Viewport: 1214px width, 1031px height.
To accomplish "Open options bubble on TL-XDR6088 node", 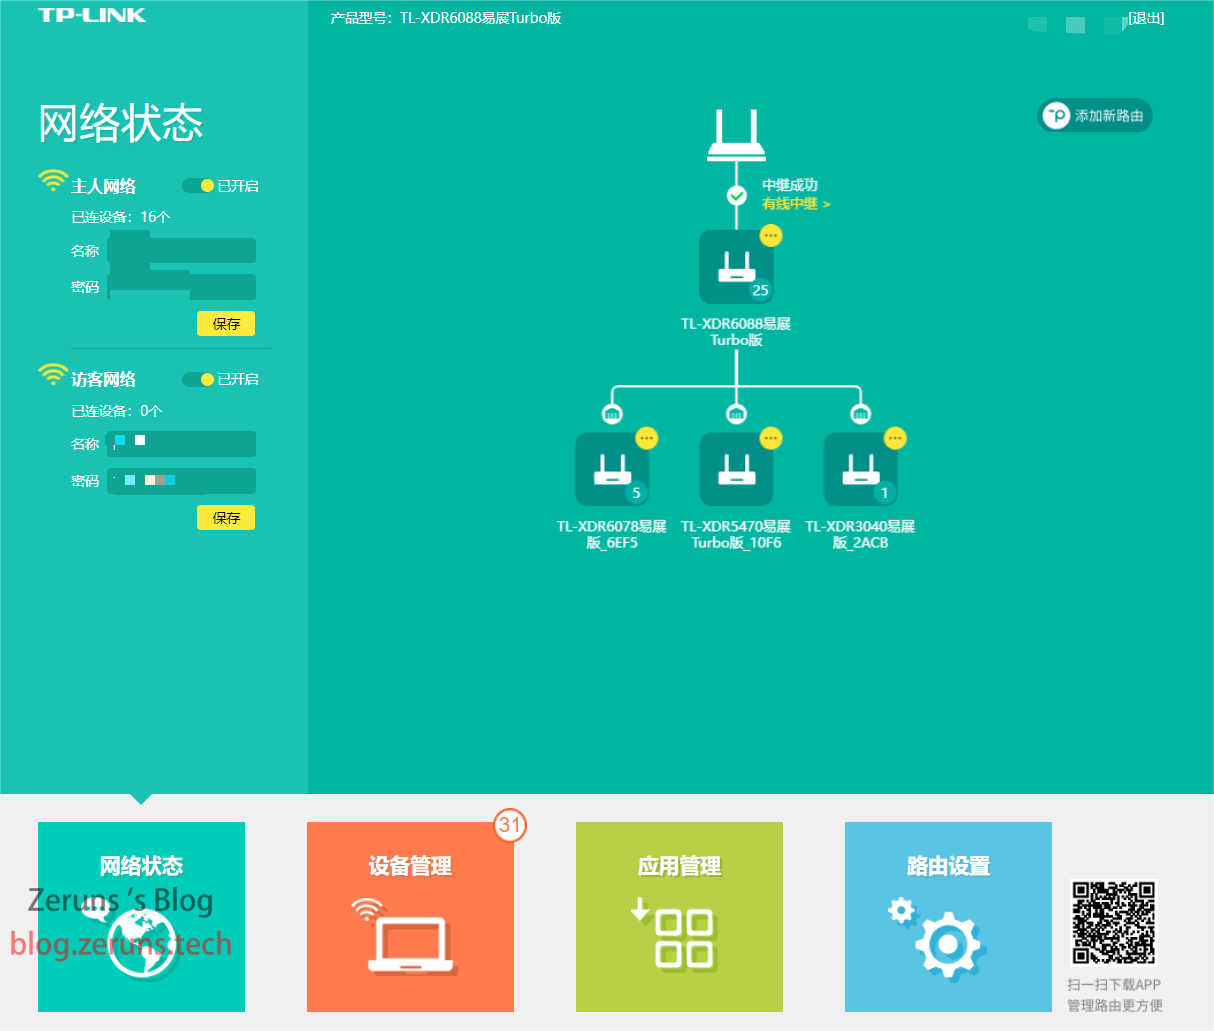I will 771,235.
